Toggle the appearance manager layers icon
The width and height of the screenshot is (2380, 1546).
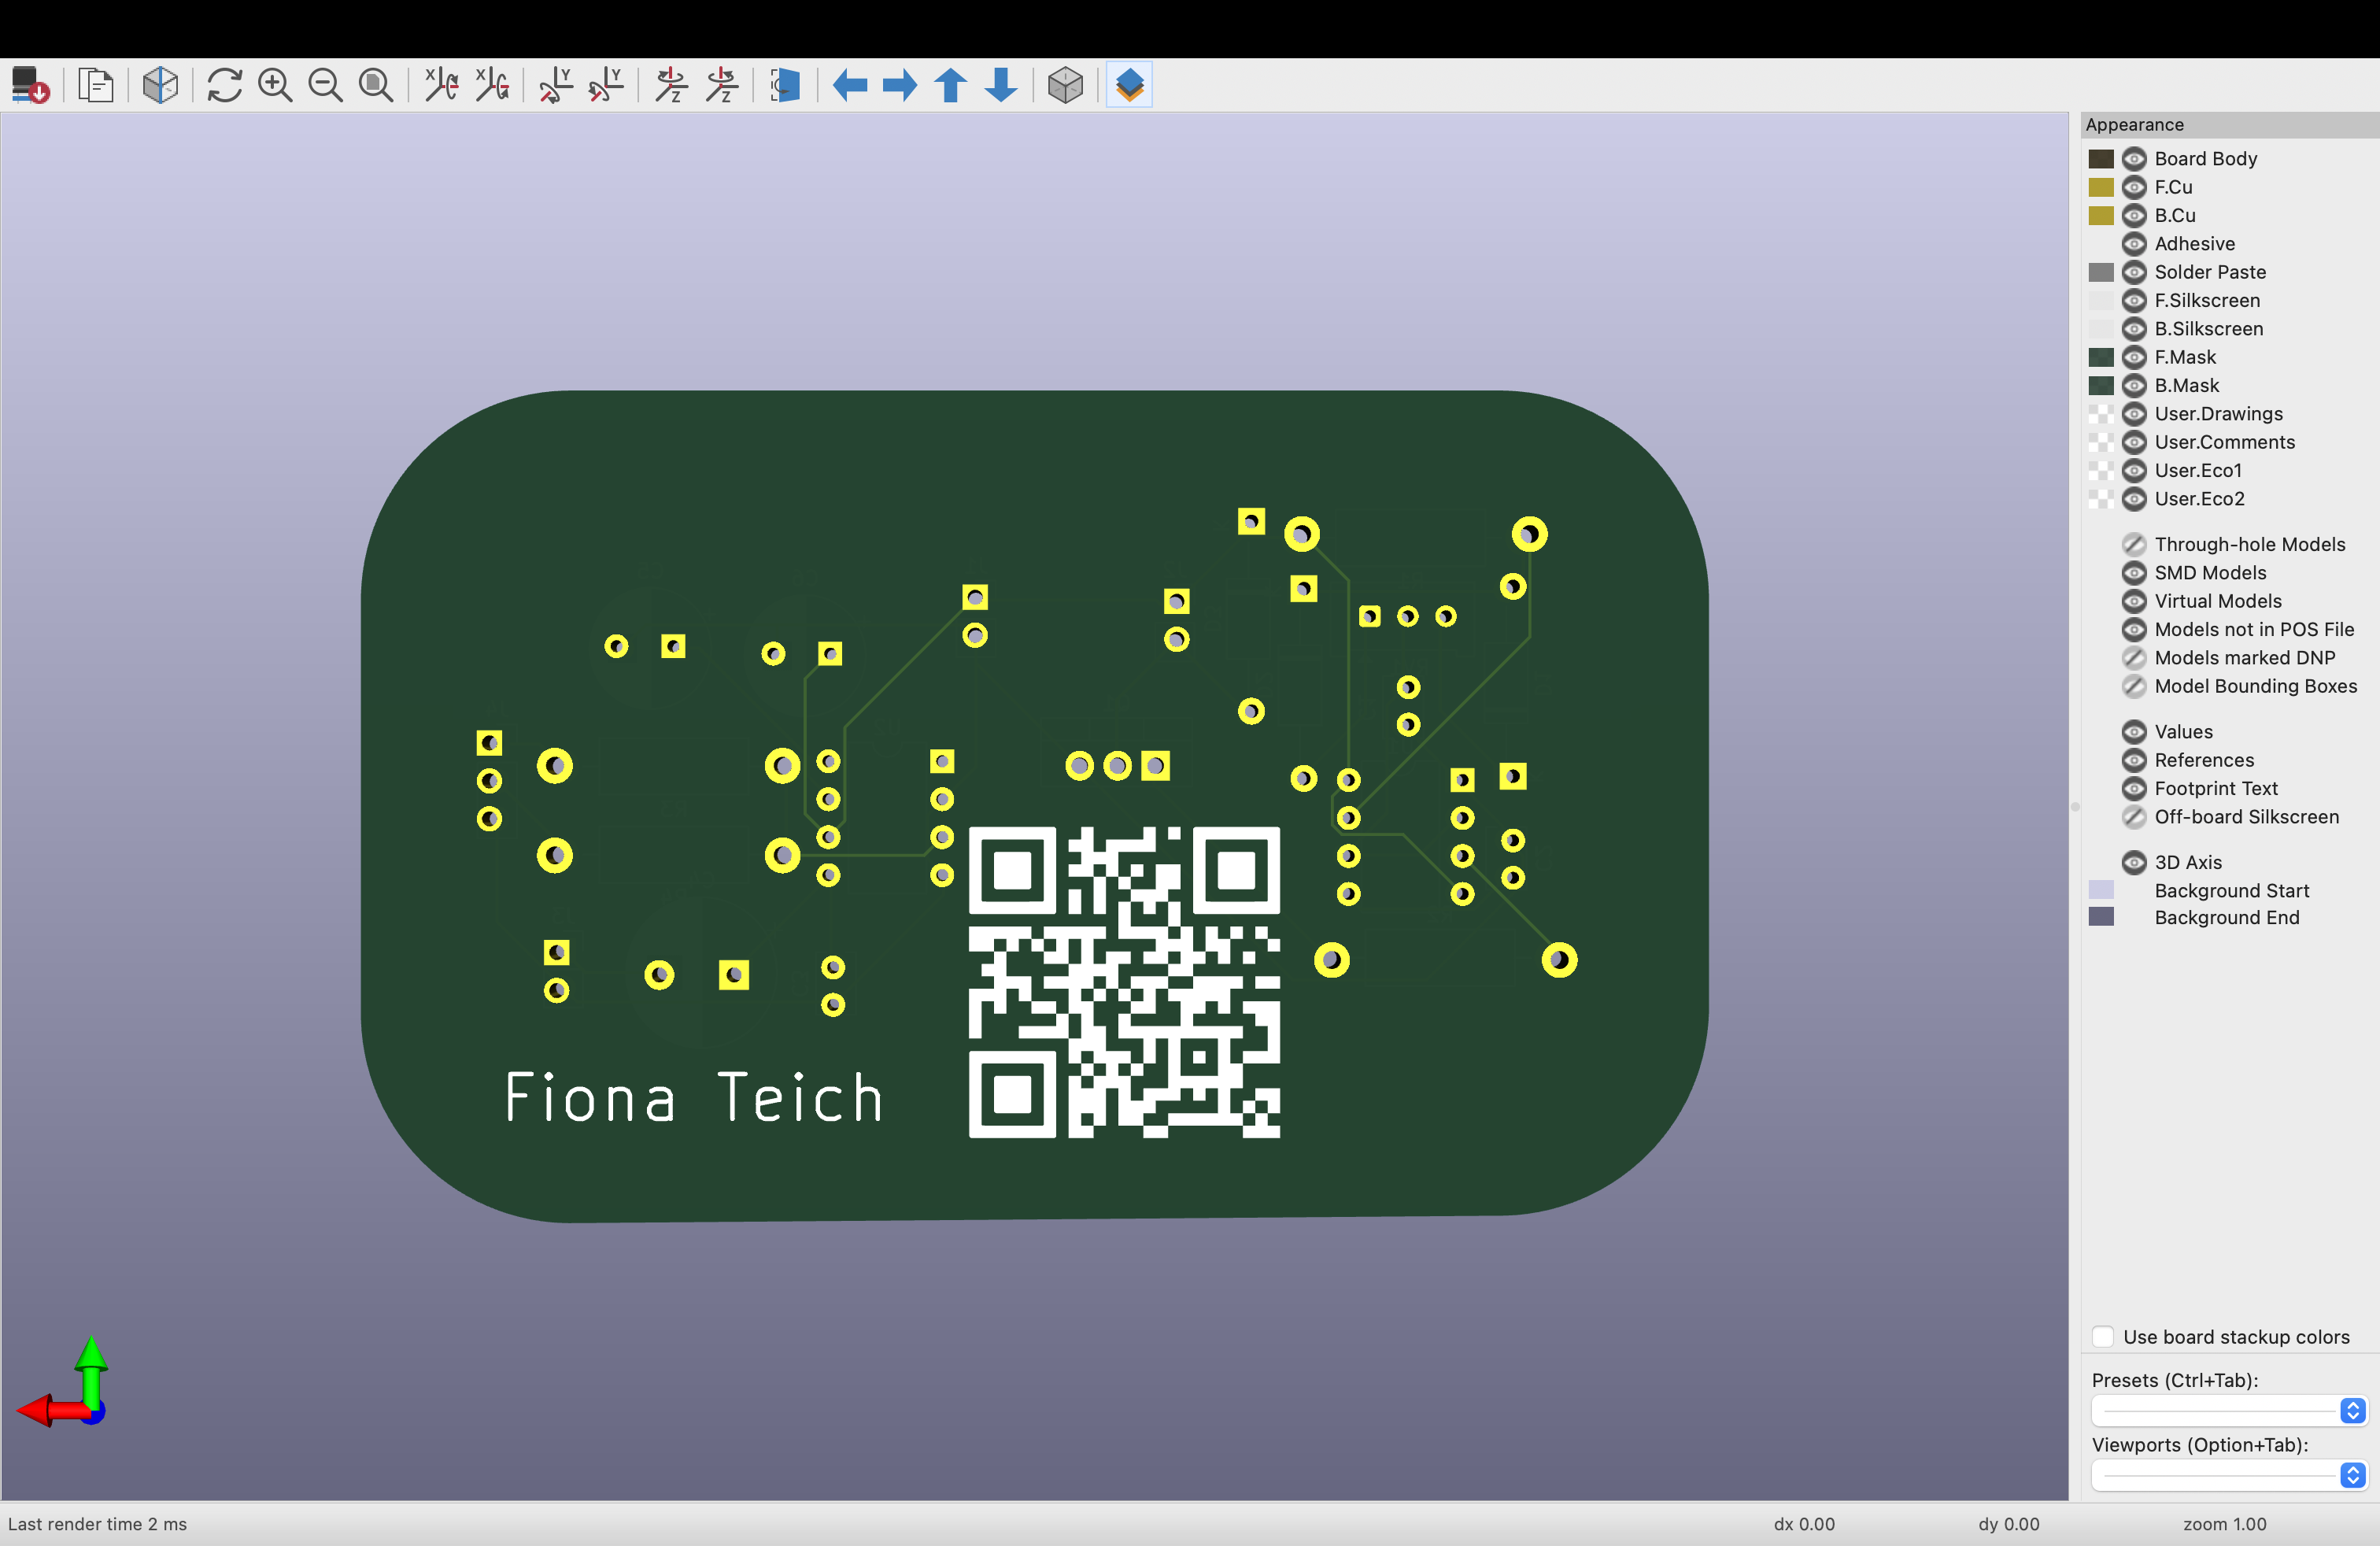pos(1129,85)
